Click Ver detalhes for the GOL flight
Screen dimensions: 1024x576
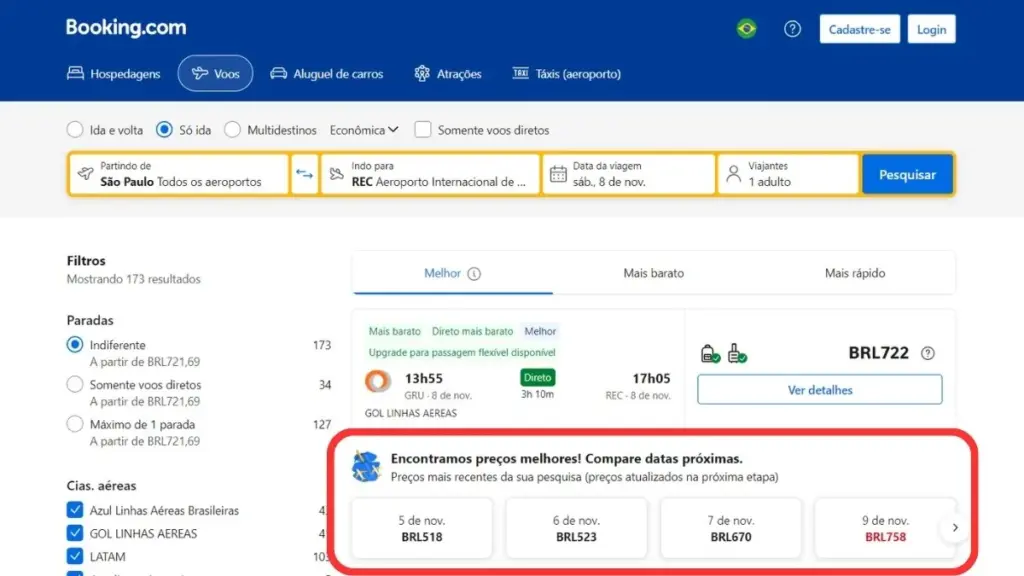[x=820, y=390]
